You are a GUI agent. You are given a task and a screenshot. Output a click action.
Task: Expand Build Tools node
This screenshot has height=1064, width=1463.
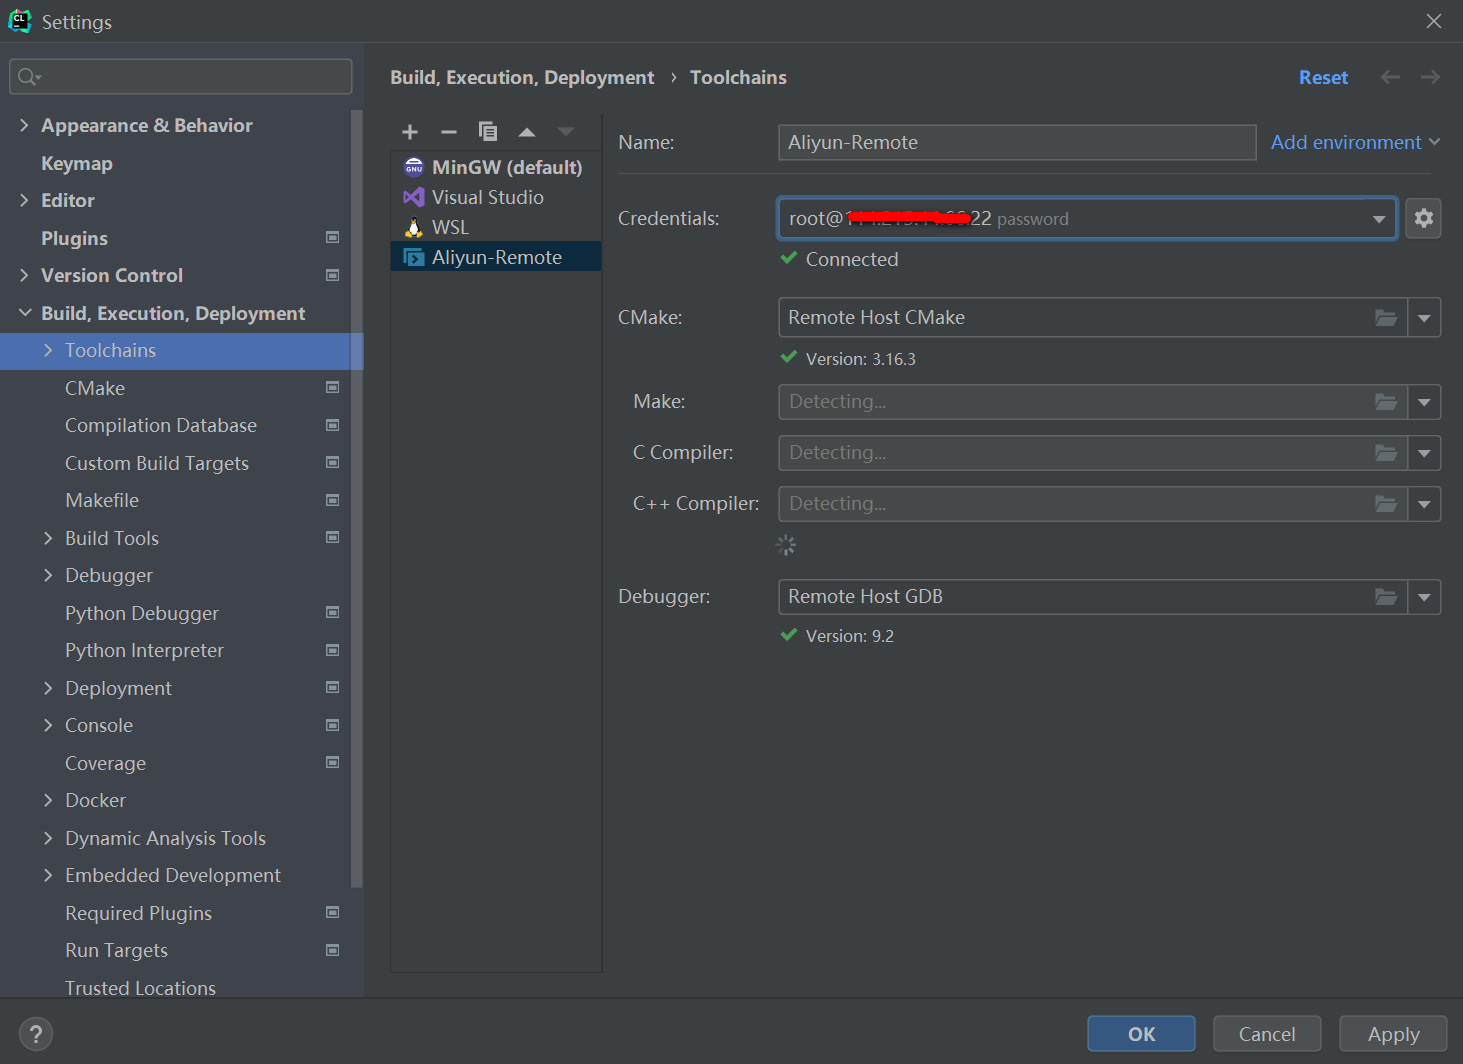click(x=48, y=538)
